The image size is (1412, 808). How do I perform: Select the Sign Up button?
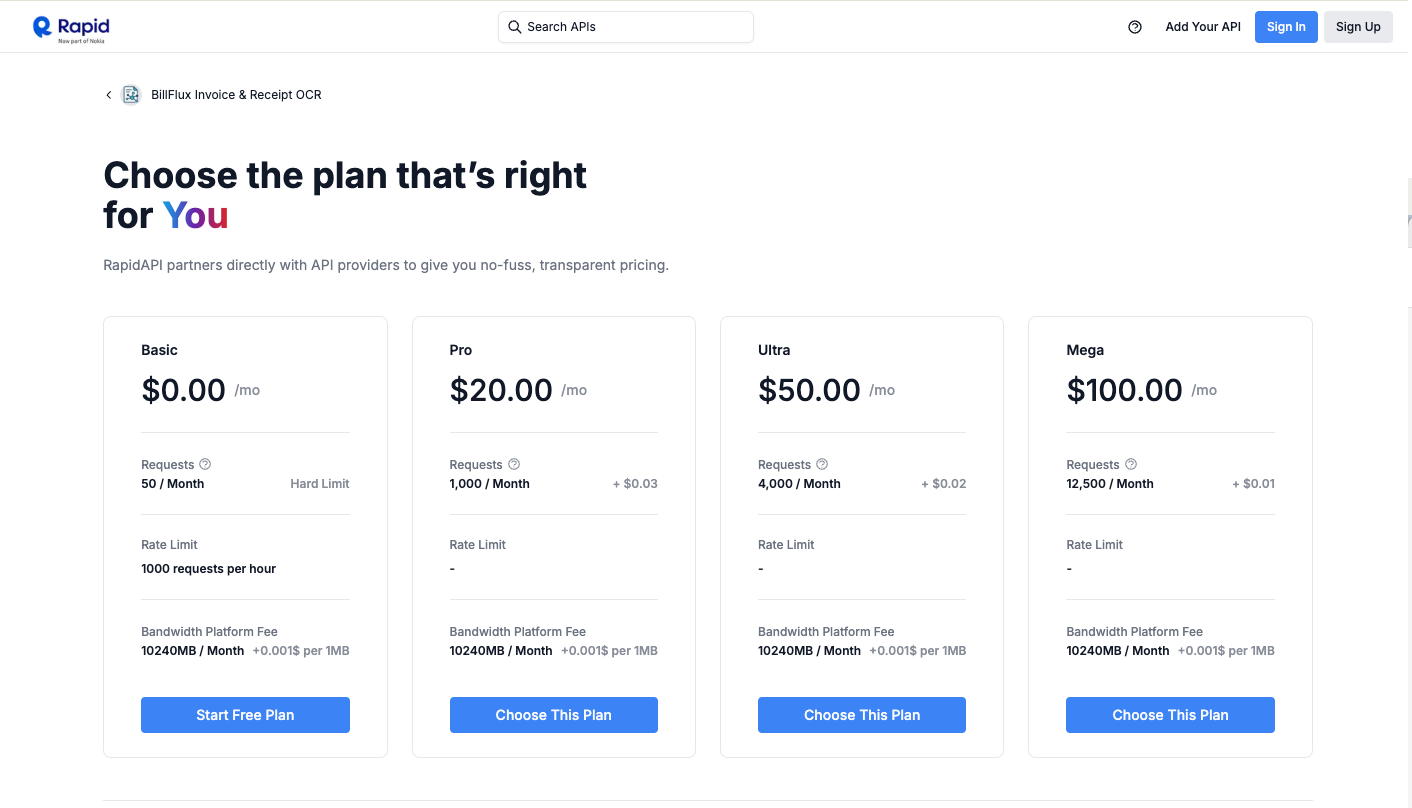[1358, 27]
